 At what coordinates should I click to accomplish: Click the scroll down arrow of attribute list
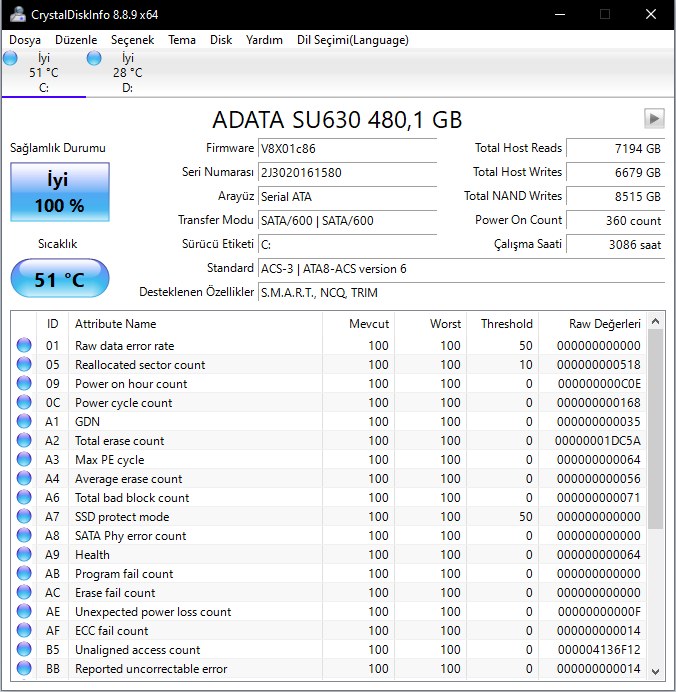tap(656, 672)
